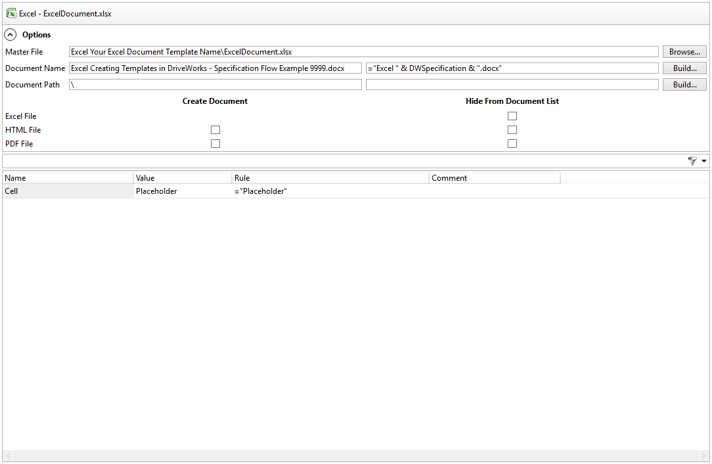This screenshot has height=464, width=712.
Task: Select the Cell row in the list
Action: pos(67,191)
